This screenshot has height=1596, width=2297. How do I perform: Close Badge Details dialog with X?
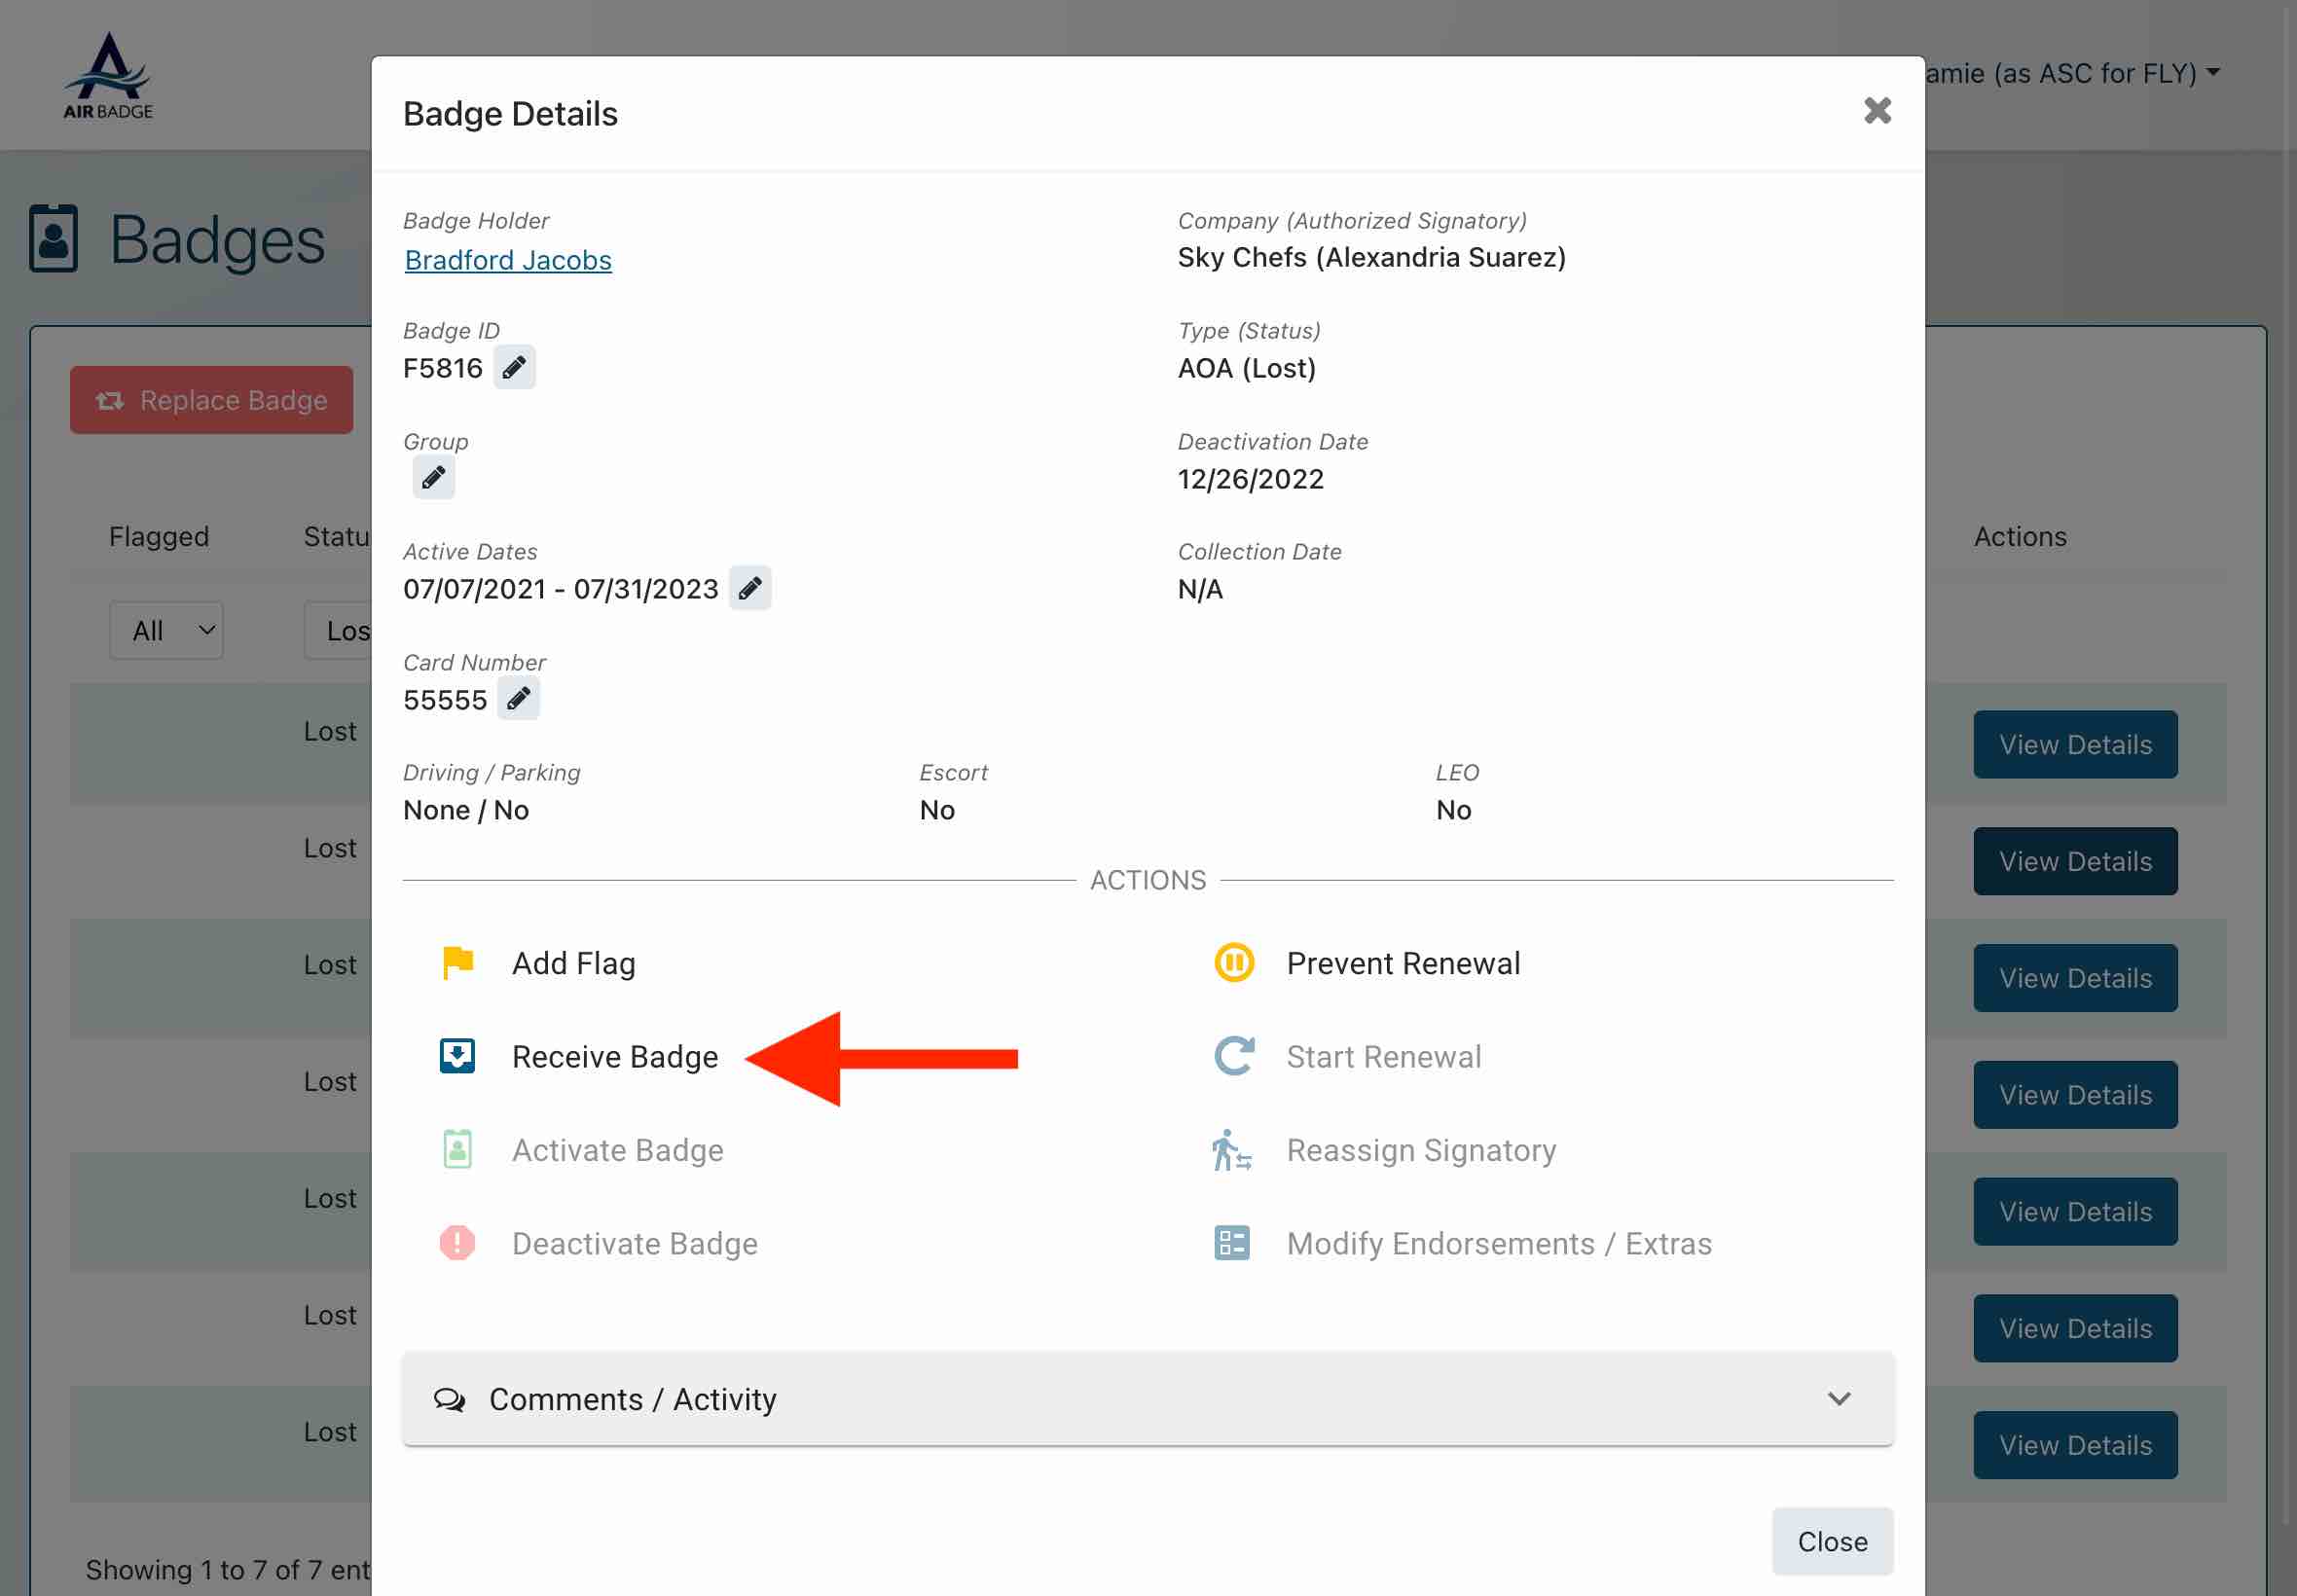coord(1876,111)
